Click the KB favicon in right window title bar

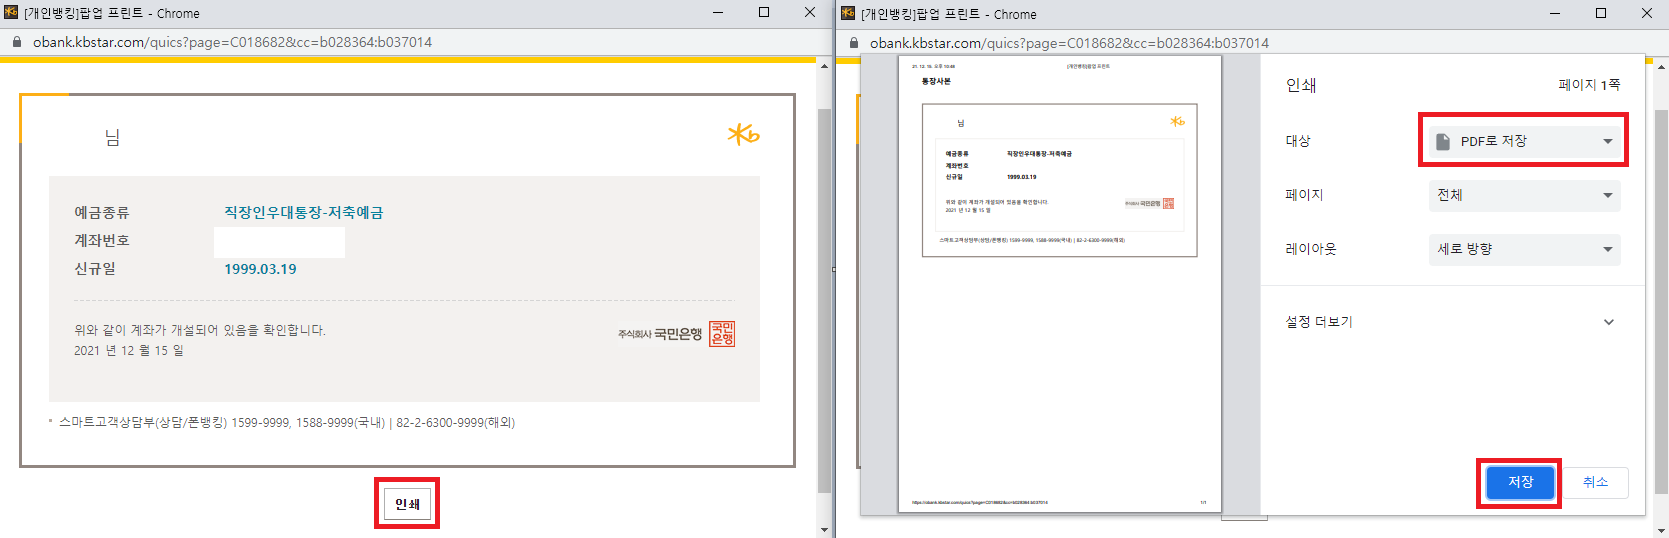(x=849, y=14)
